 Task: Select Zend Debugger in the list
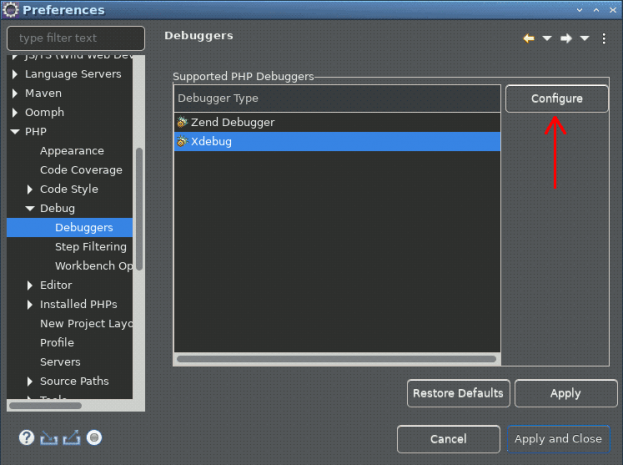pyautogui.click(x=337, y=122)
